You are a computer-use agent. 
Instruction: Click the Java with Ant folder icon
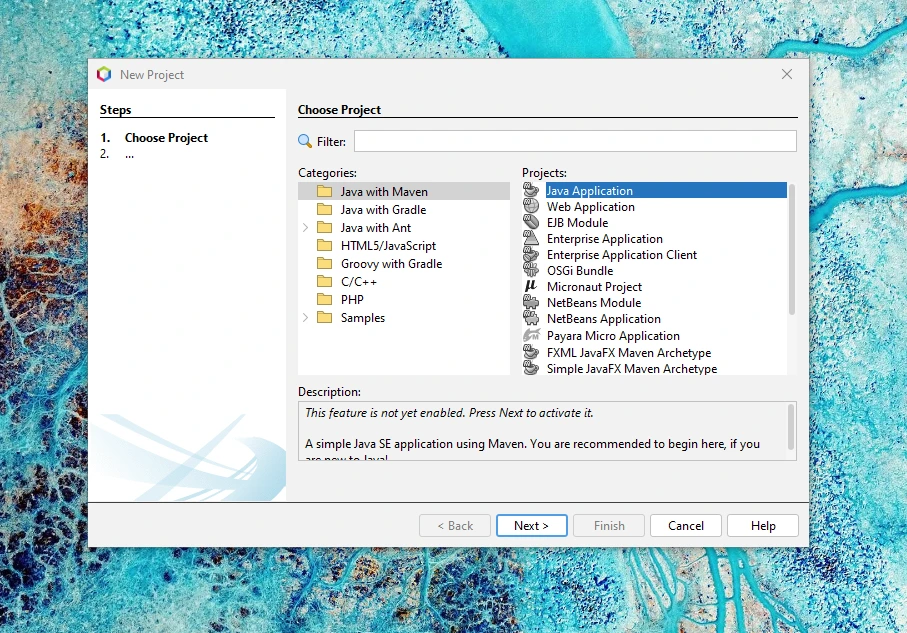325,227
